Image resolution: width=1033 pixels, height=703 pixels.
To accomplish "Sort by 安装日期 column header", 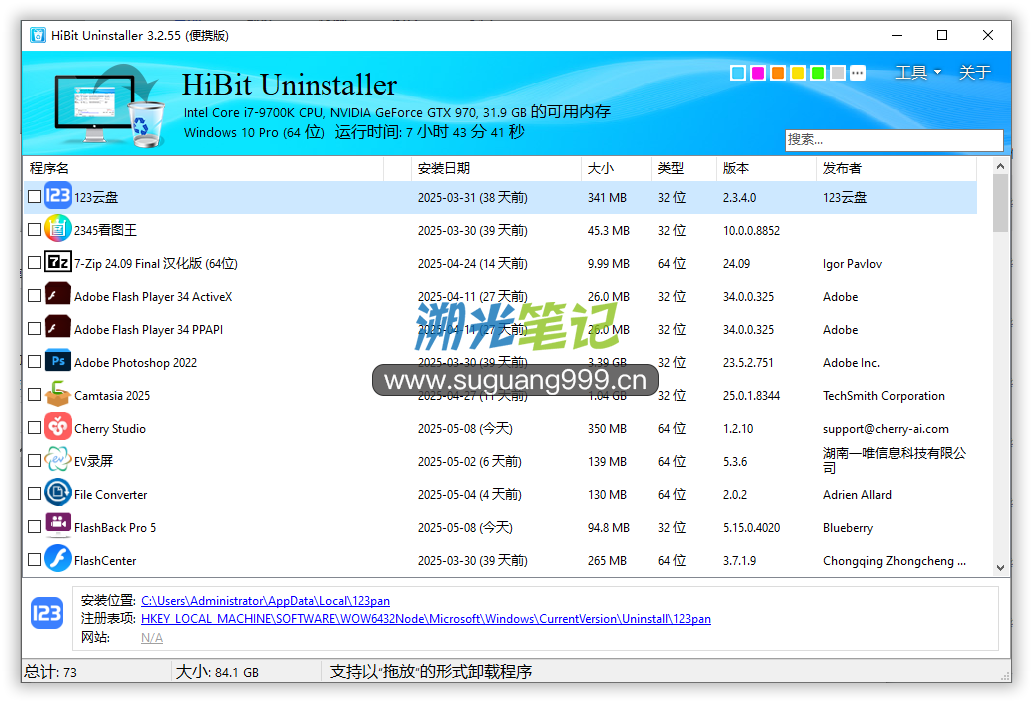I will [x=496, y=169].
